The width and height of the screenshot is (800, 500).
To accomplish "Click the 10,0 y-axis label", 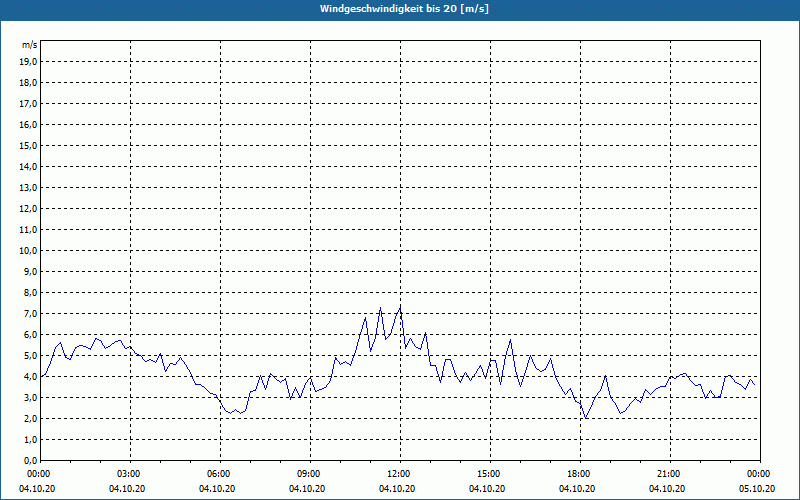I will click(x=28, y=250).
